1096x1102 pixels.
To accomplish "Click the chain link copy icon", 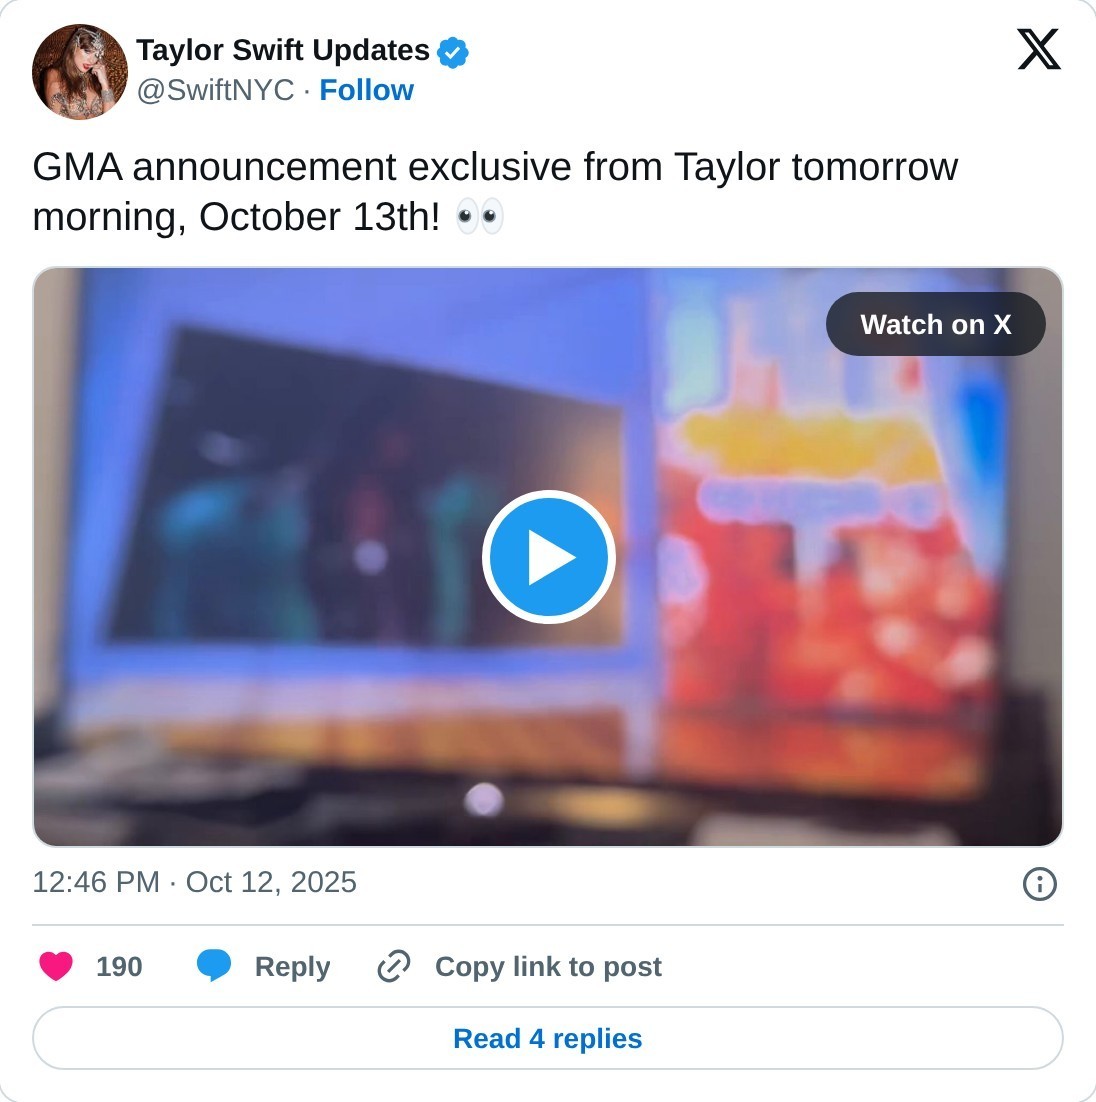I will click(x=394, y=966).
